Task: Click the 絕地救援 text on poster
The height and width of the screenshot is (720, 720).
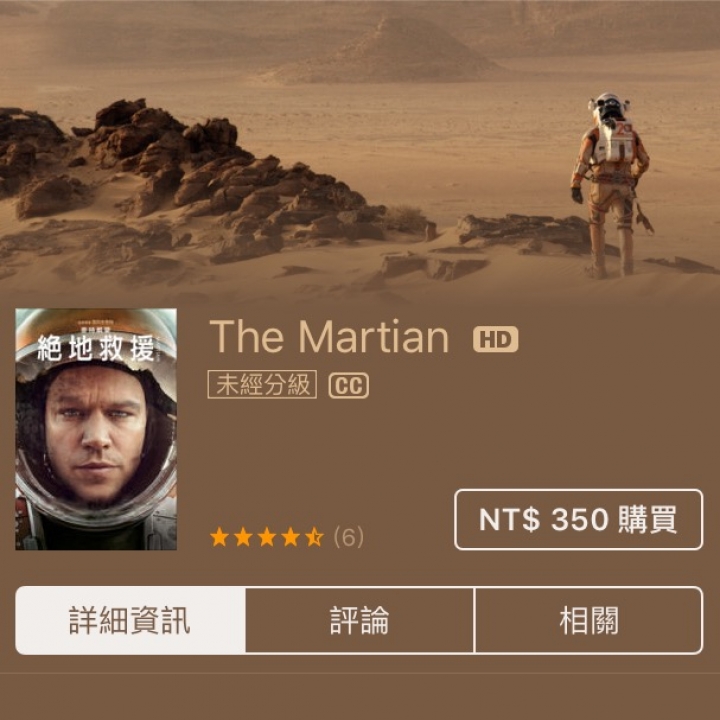Action: pyautogui.click(x=96, y=349)
